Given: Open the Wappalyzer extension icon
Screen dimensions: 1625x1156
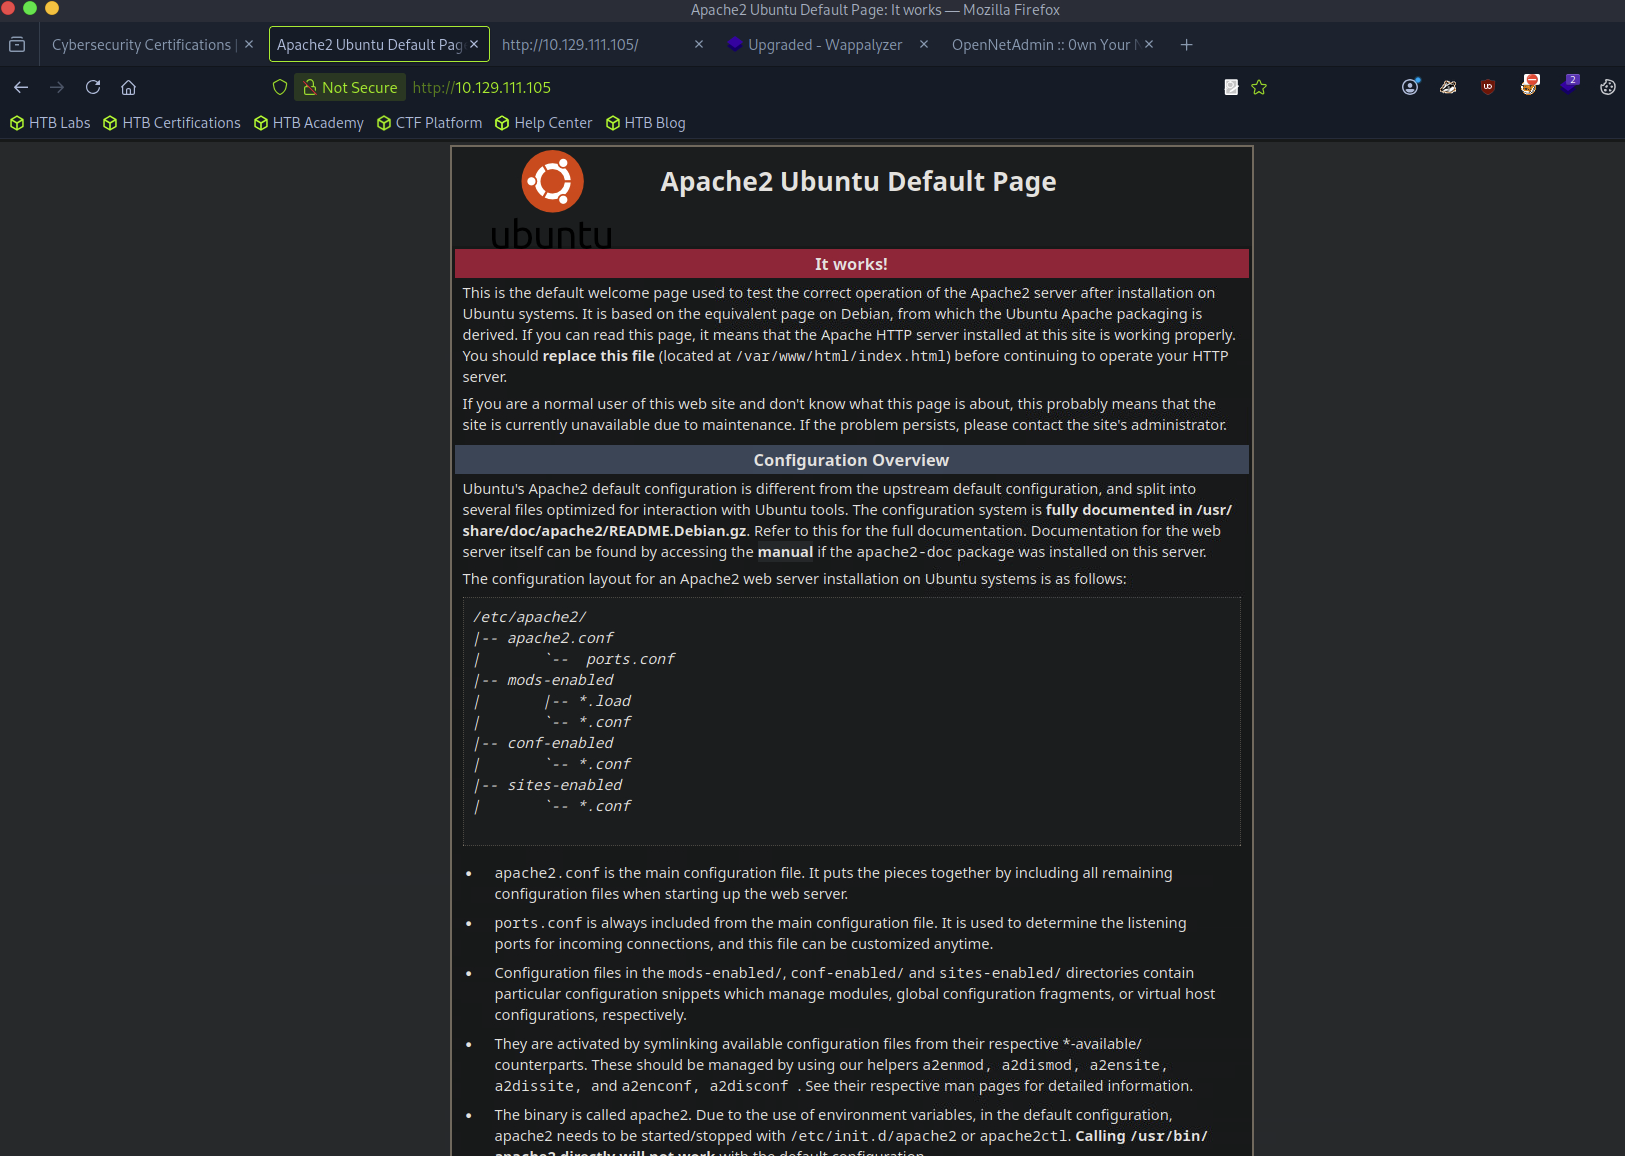Looking at the screenshot, I should point(1568,87).
